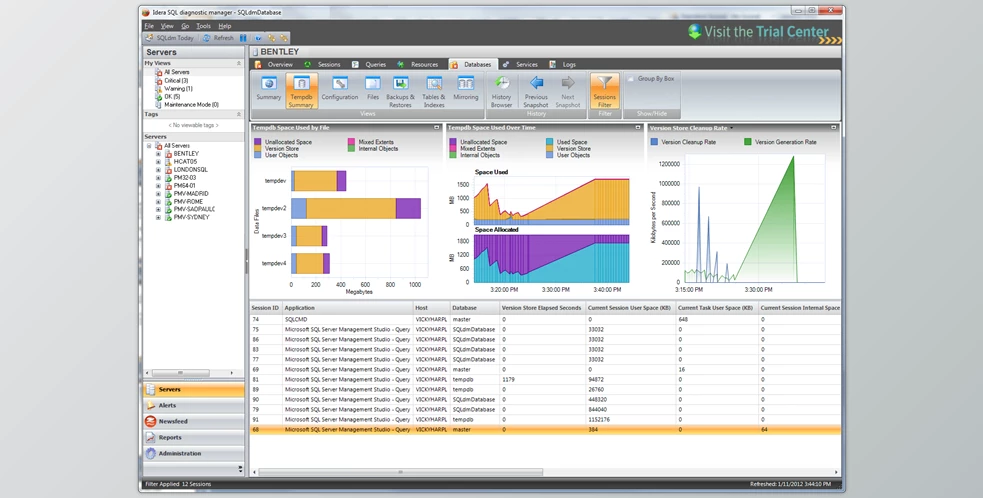Switch to the Services tab
983x498 pixels.
click(520, 65)
